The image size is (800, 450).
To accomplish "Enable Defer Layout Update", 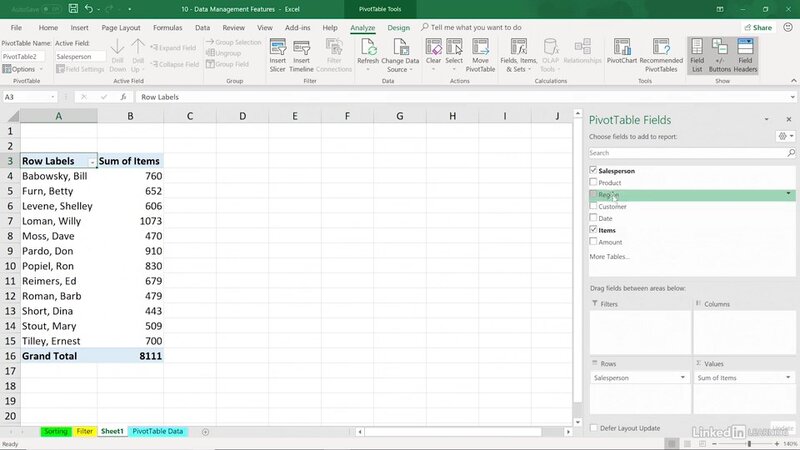I will [594, 428].
